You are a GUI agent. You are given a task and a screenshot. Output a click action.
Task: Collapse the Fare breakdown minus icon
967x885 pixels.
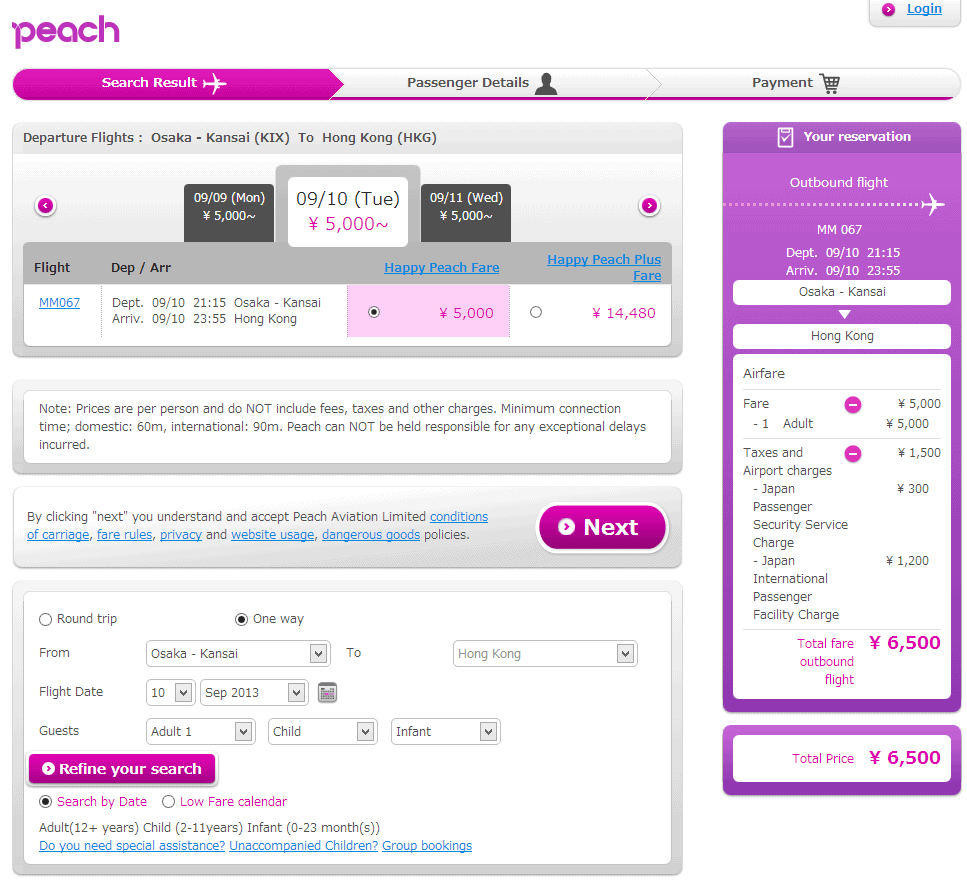852,404
